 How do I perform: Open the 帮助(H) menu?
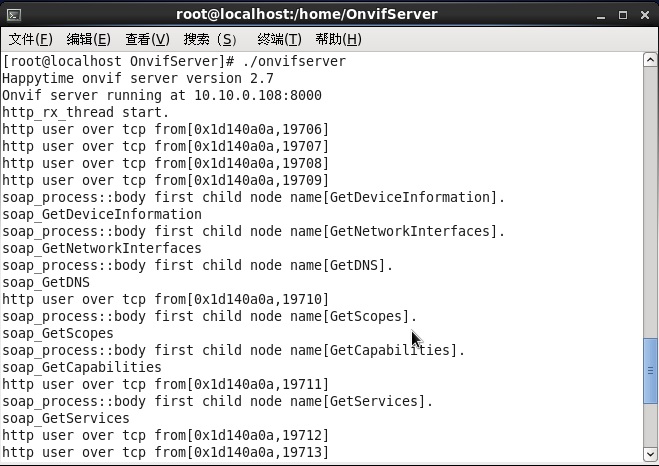point(338,39)
